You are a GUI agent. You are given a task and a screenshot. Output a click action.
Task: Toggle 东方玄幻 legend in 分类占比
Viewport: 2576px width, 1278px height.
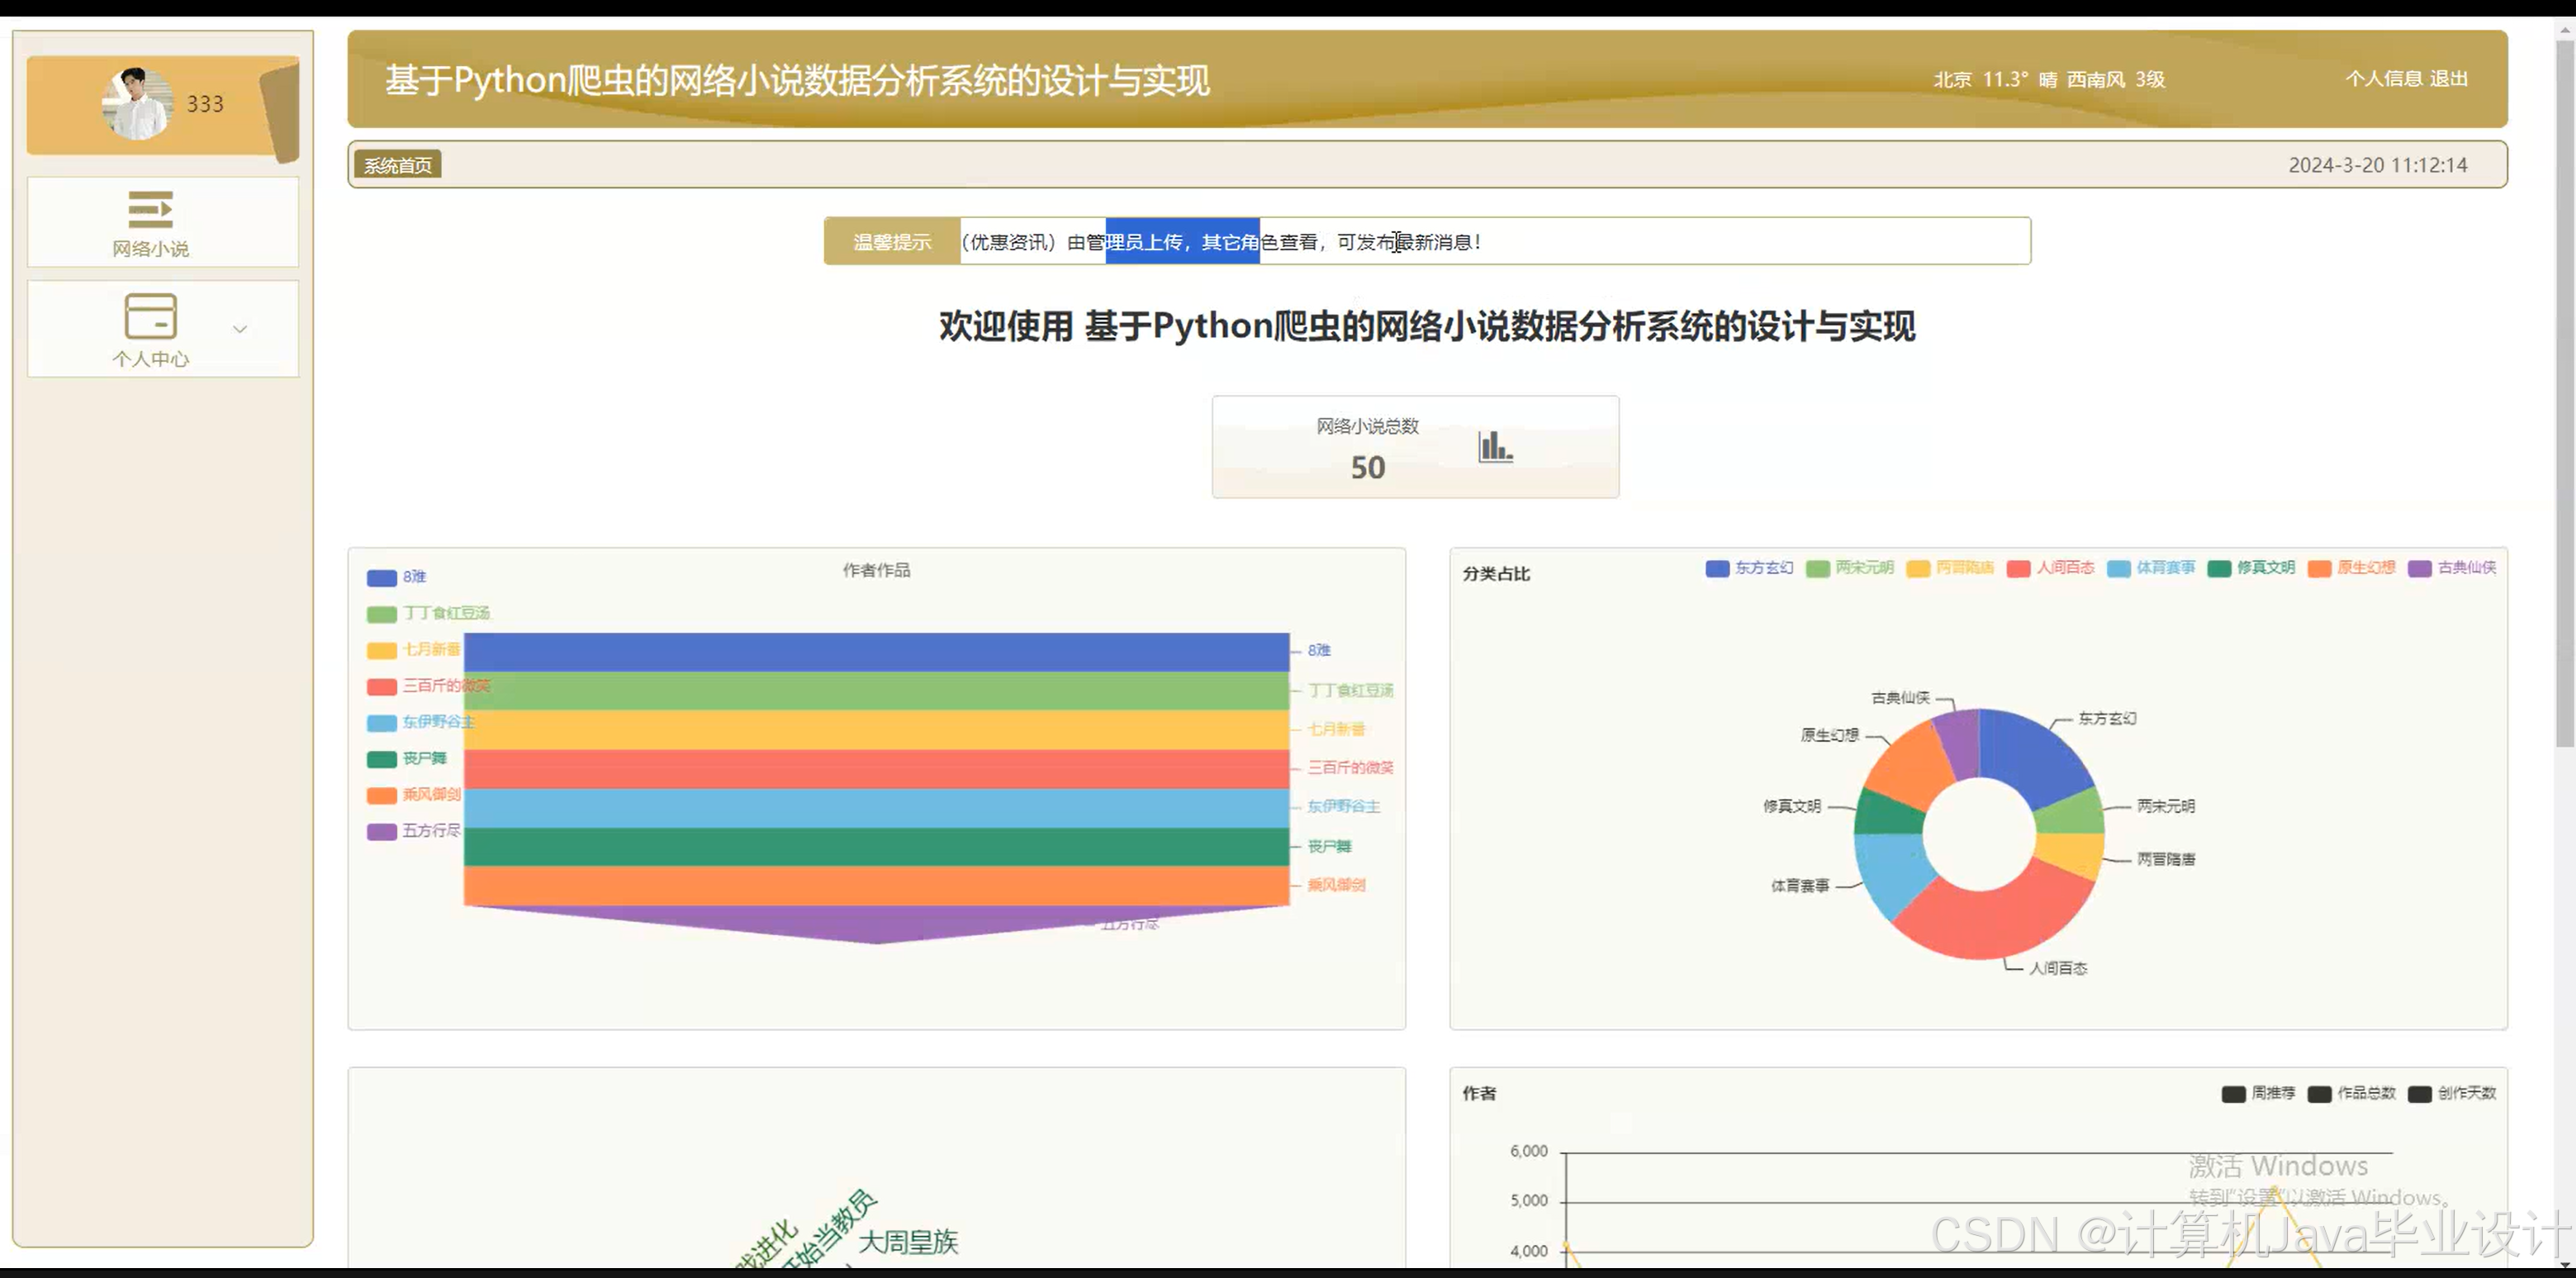[1749, 568]
